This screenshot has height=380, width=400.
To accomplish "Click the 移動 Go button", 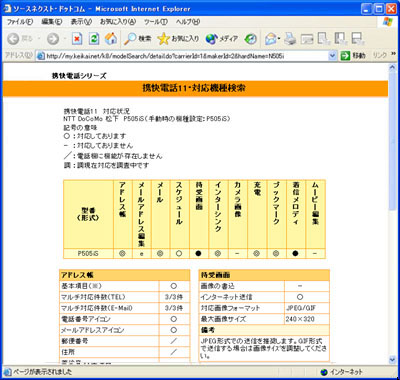I will click(353, 56).
